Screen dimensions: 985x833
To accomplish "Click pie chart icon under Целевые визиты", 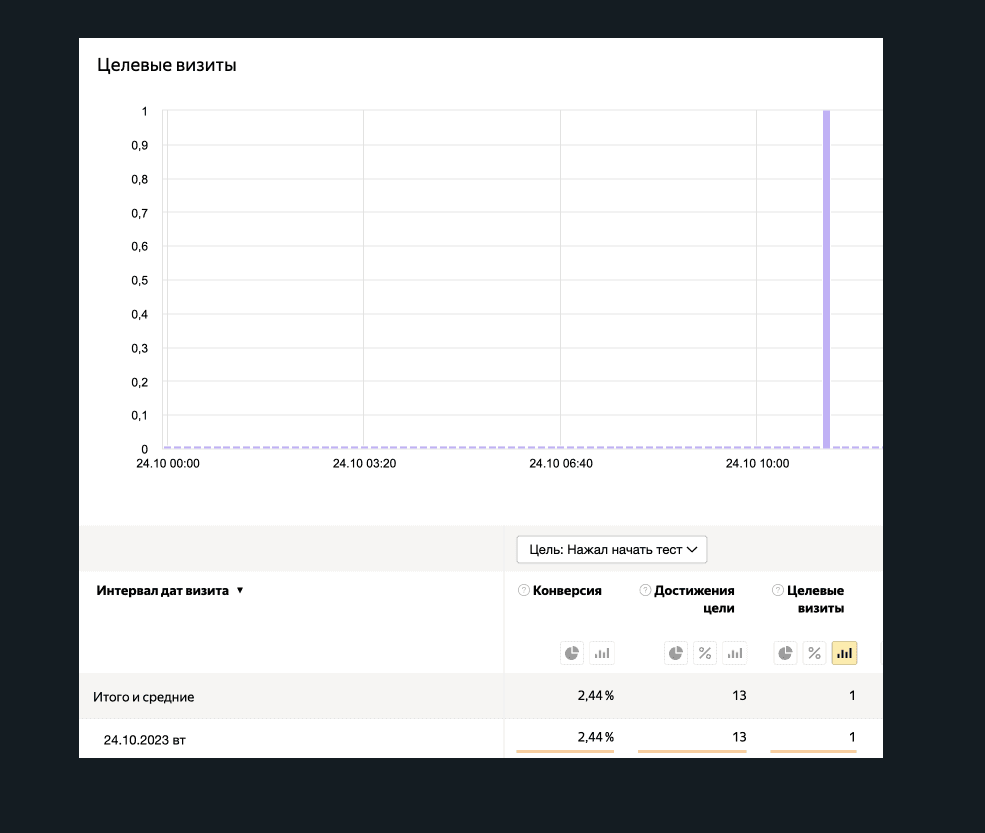I will click(x=786, y=653).
